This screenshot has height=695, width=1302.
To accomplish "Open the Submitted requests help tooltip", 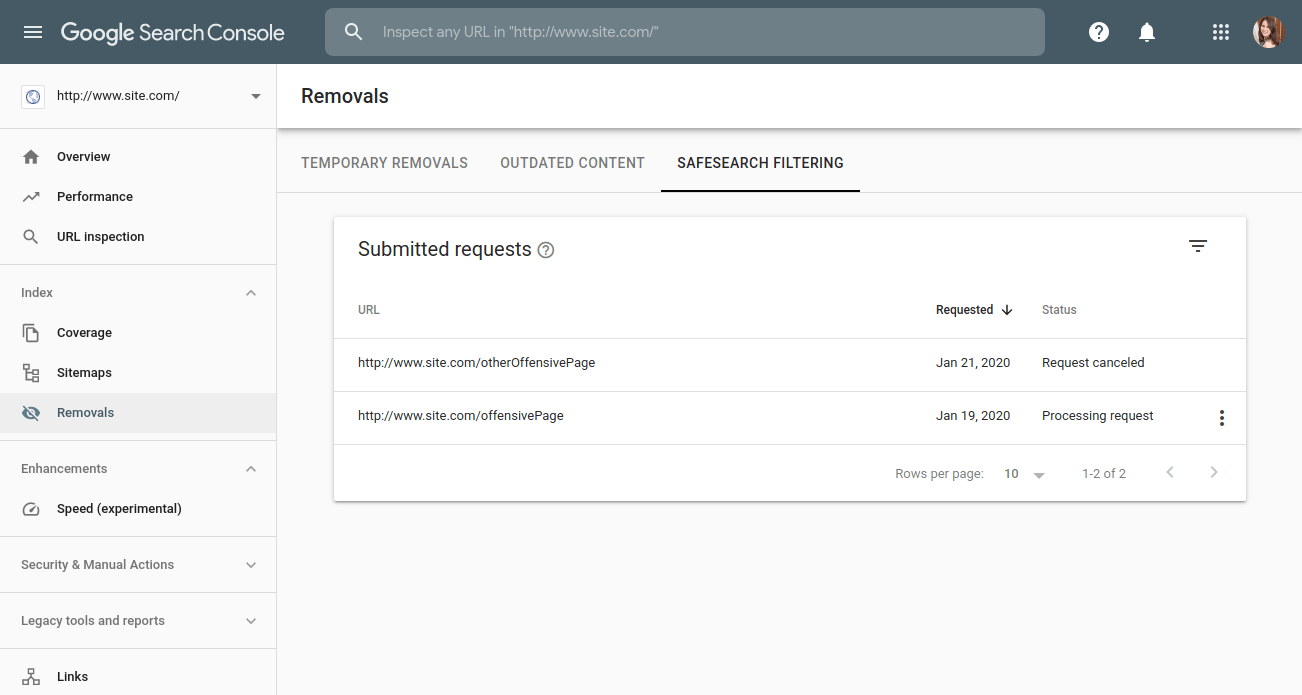I will coord(545,250).
